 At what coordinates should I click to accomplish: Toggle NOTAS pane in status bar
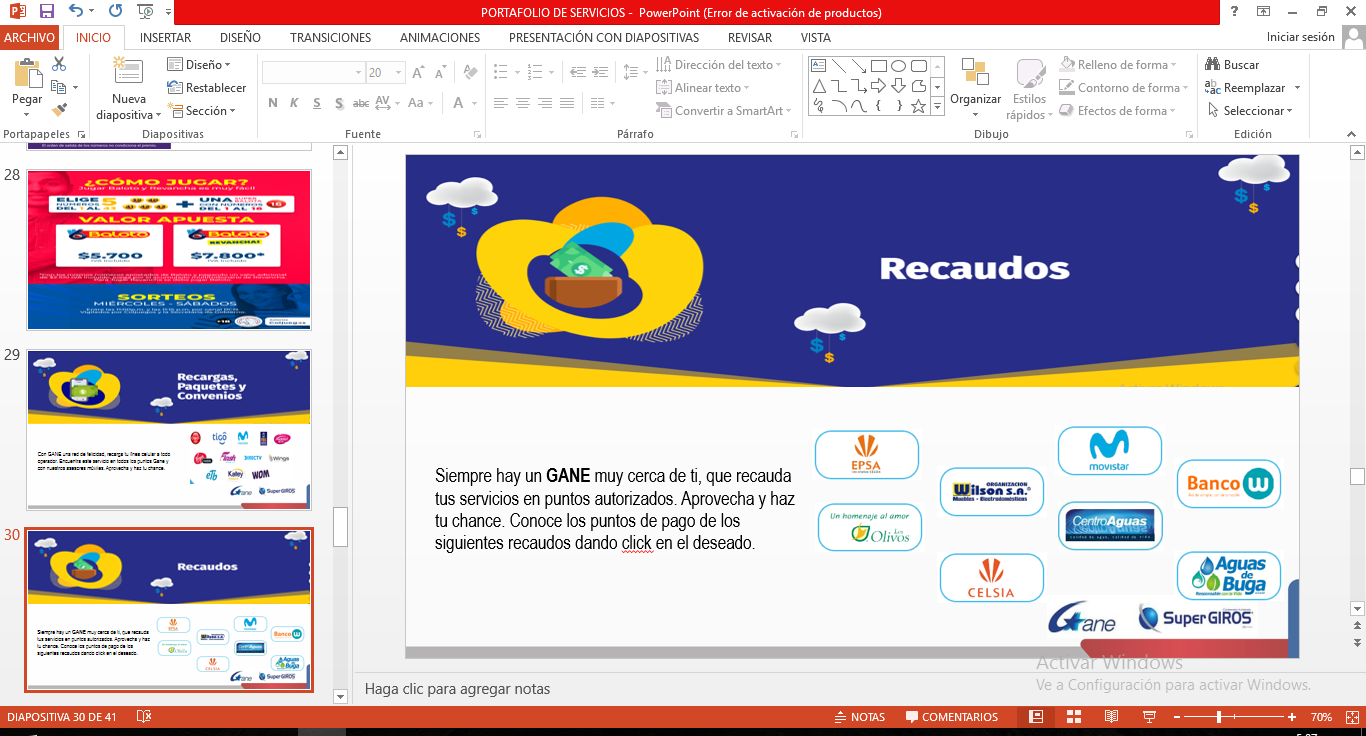pyautogui.click(x=859, y=717)
